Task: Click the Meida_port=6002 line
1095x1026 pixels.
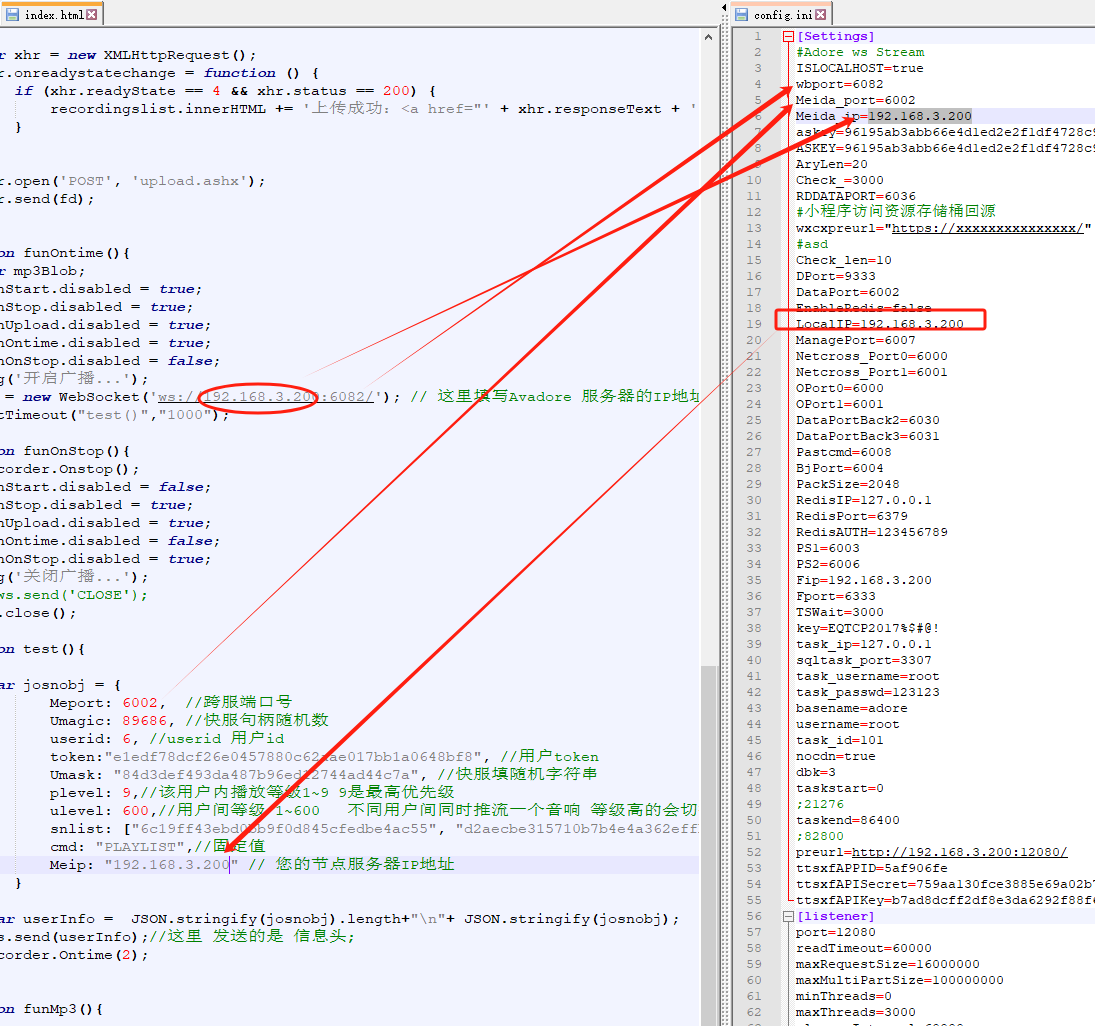Action: click(x=855, y=100)
